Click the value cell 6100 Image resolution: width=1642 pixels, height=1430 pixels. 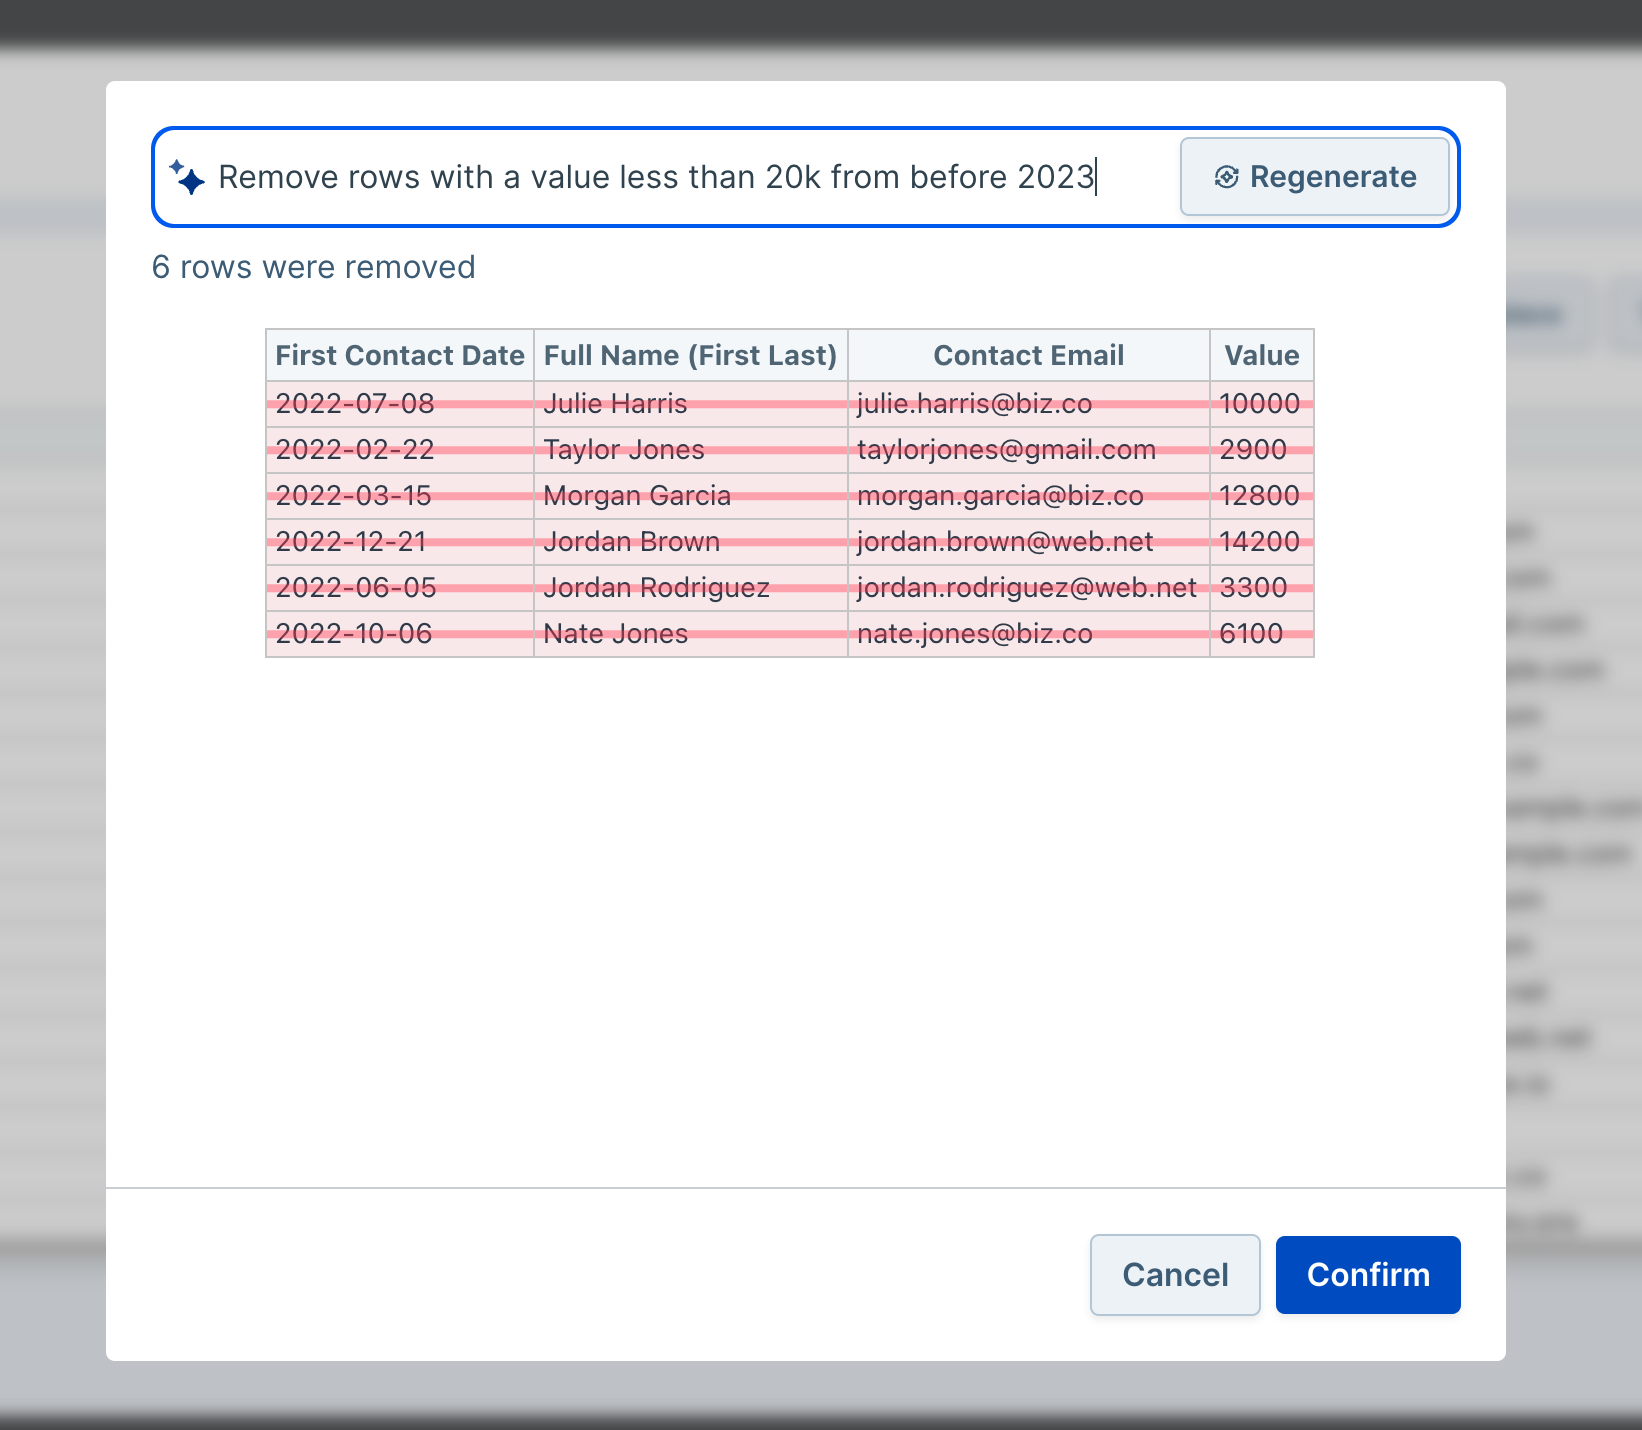click(x=1262, y=634)
